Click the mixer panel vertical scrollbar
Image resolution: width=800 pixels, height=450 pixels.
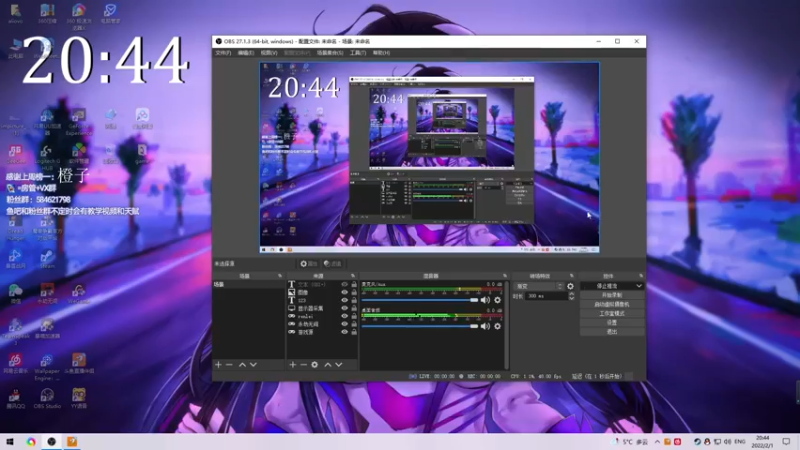coord(507,324)
